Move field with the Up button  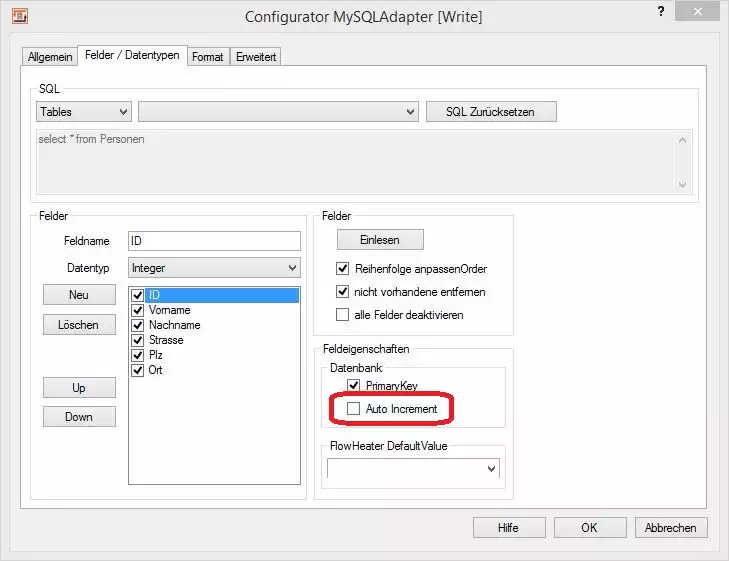coord(79,387)
